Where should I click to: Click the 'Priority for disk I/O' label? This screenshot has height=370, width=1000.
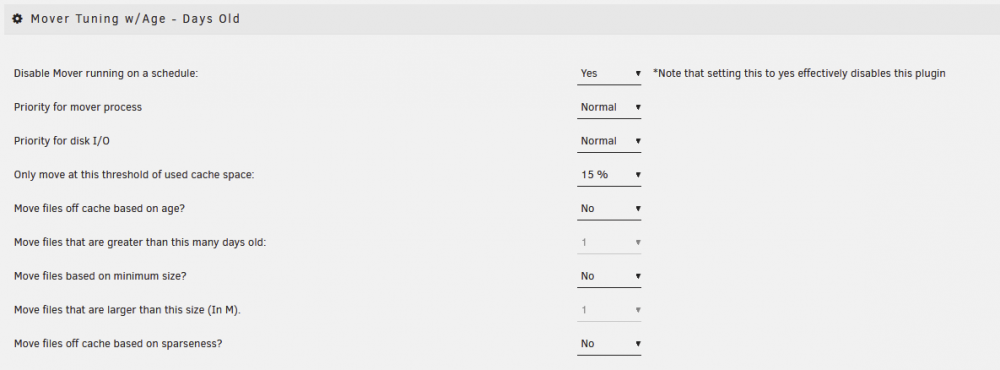click(62, 141)
